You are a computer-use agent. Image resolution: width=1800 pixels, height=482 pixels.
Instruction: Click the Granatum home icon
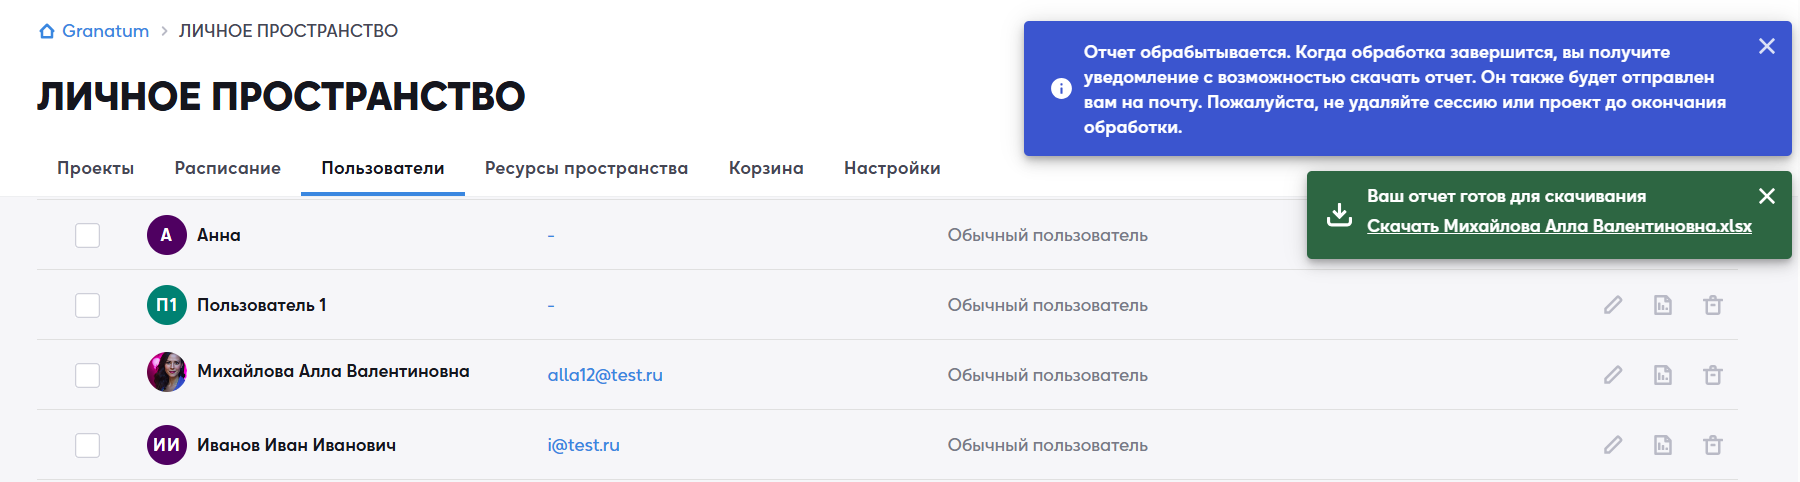(x=47, y=31)
